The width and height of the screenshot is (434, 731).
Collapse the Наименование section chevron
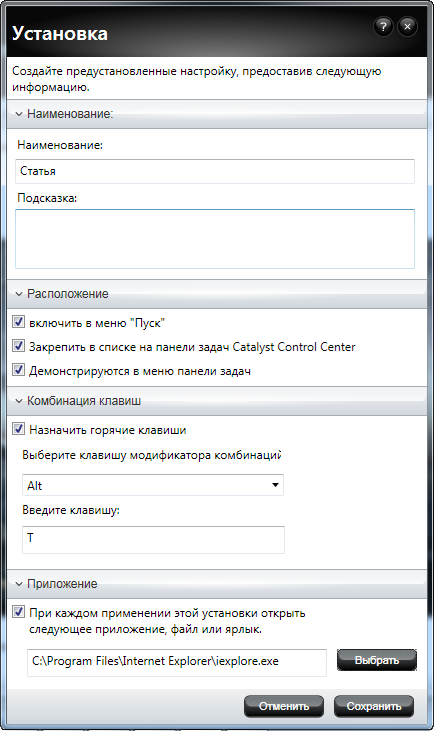[x=19, y=114]
